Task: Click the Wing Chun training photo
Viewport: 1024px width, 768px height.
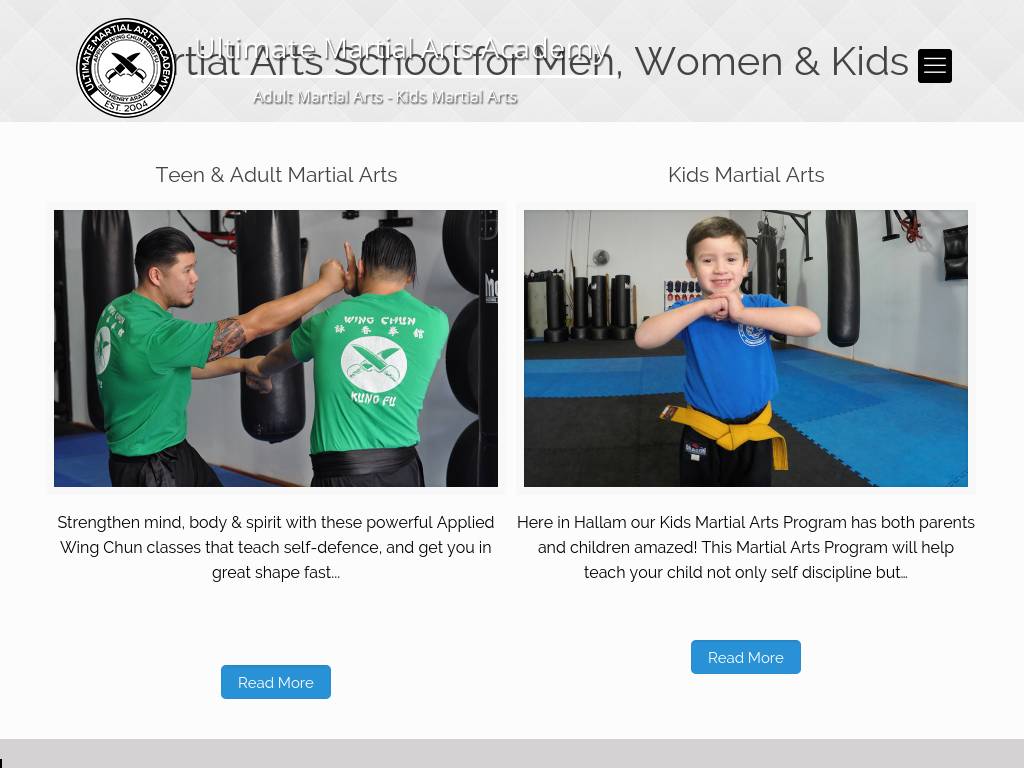Action: 276,348
